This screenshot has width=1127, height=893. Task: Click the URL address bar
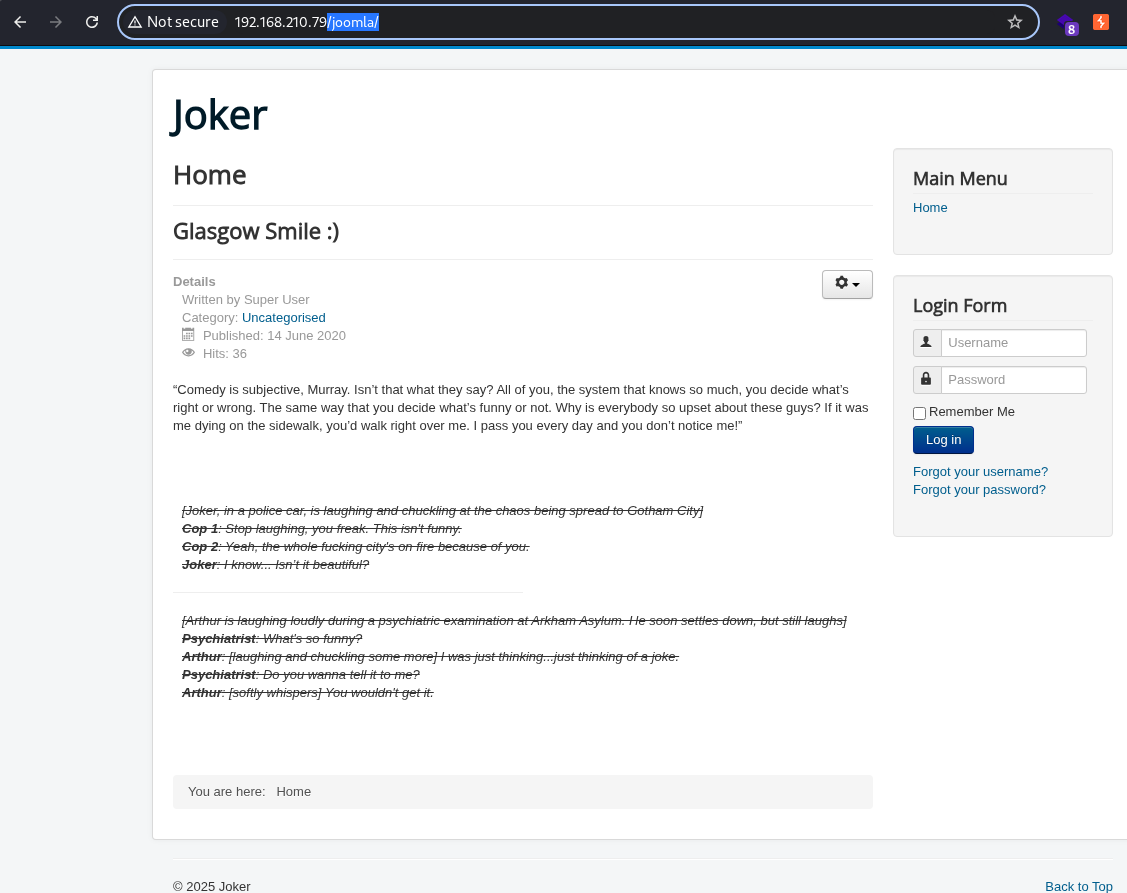tap(579, 22)
